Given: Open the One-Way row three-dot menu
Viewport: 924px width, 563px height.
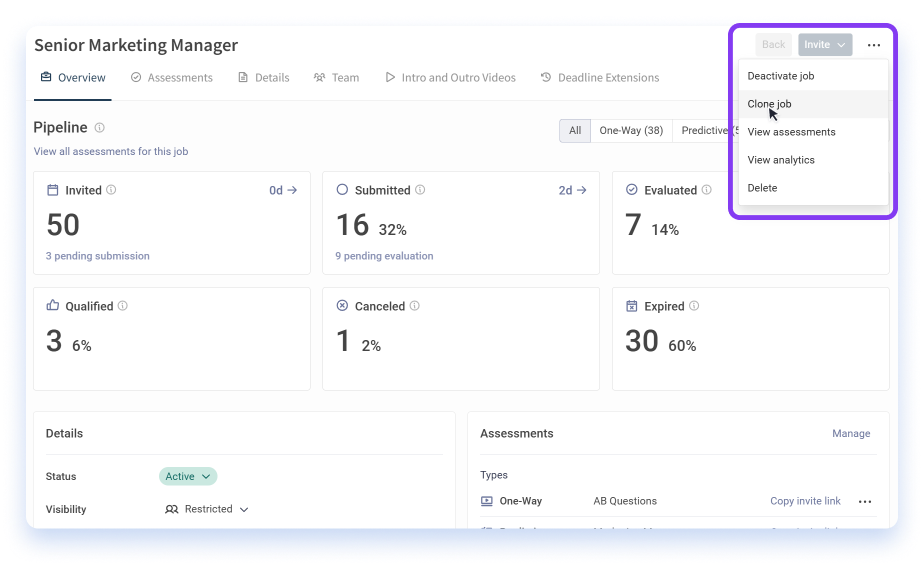Looking at the screenshot, I should coord(864,502).
